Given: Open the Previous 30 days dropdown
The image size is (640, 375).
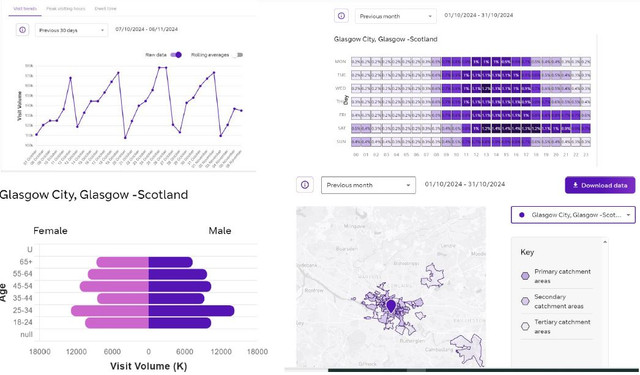Looking at the screenshot, I should [x=71, y=30].
